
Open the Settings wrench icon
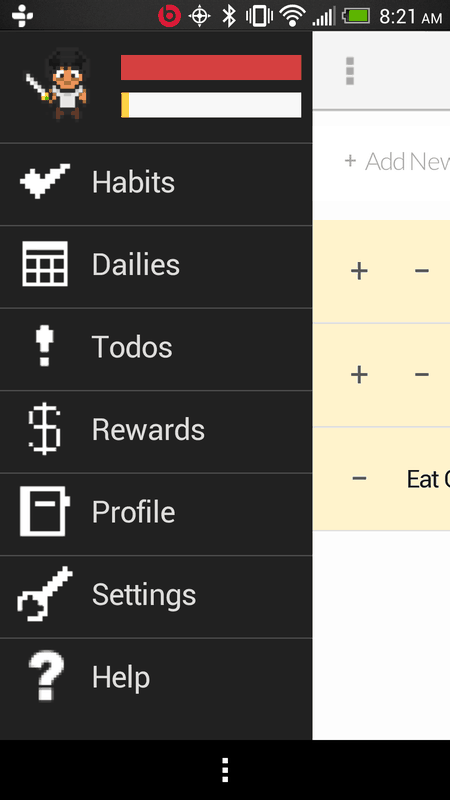click(45, 594)
